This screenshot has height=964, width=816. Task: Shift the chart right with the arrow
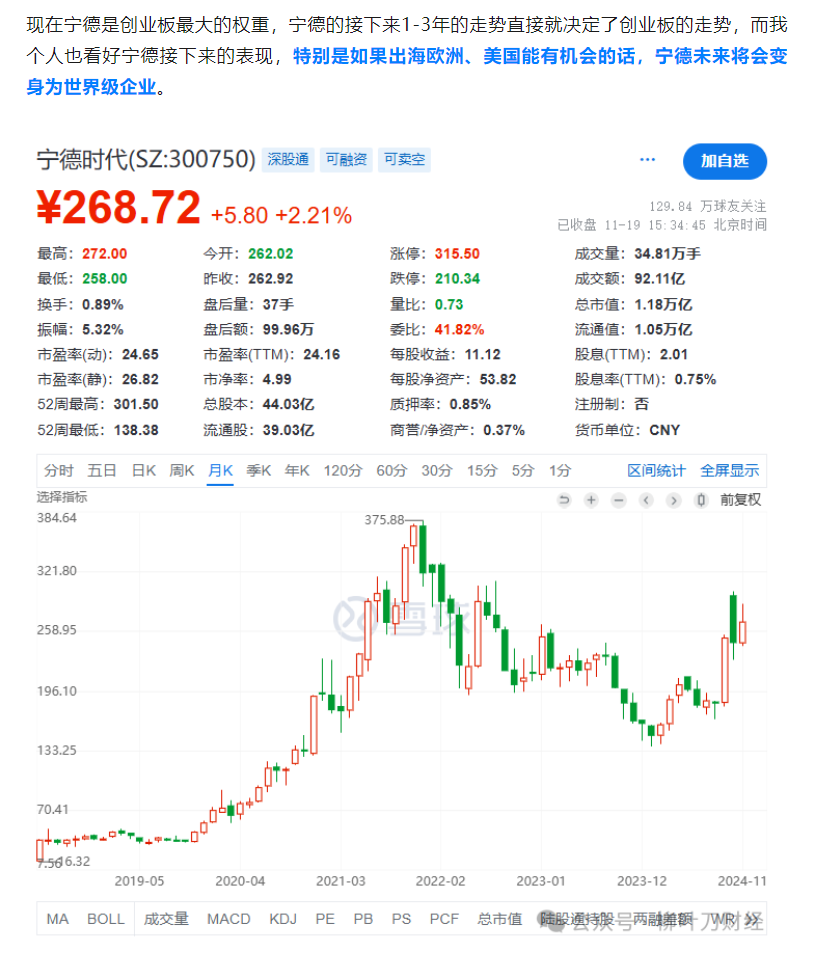[x=674, y=500]
